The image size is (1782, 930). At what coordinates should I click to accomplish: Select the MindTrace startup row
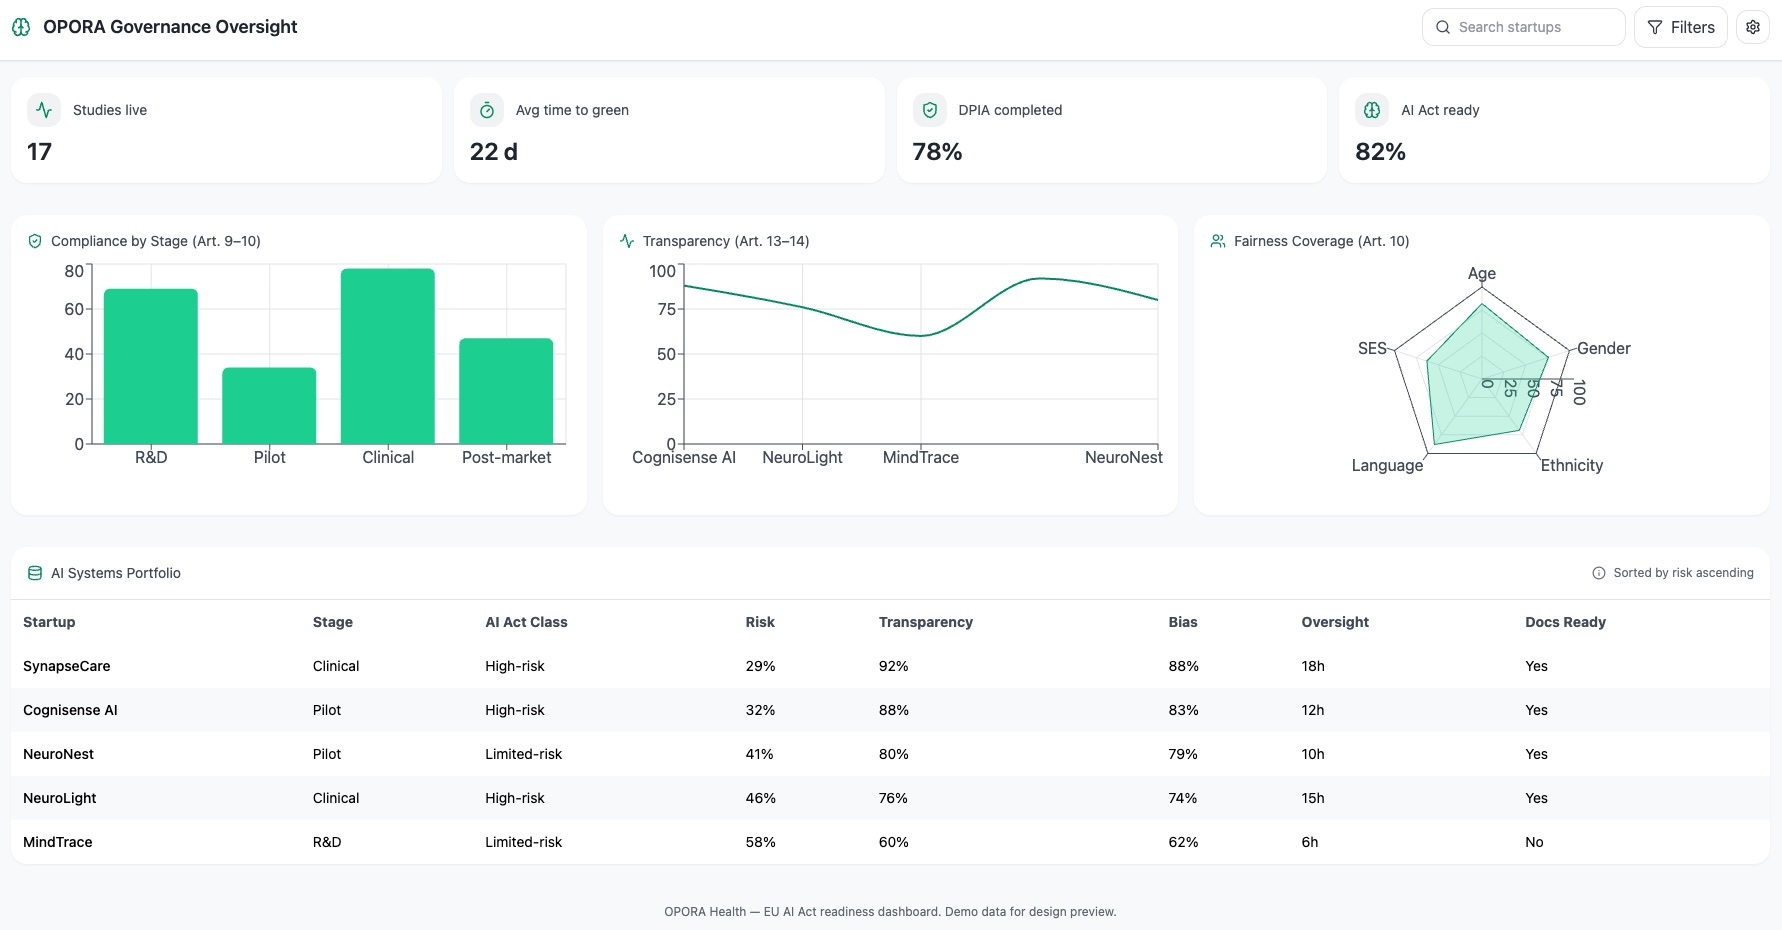(x=58, y=842)
